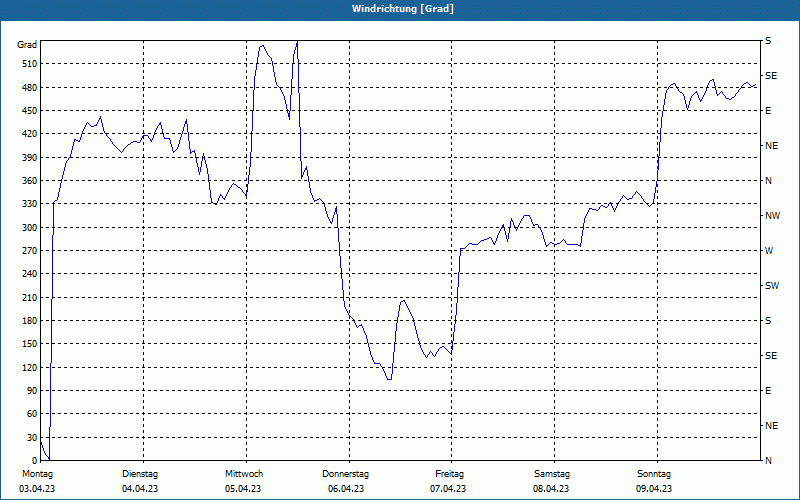The width and height of the screenshot is (800, 500).
Task: Click the date 05.04.23
Action: [243, 489]
